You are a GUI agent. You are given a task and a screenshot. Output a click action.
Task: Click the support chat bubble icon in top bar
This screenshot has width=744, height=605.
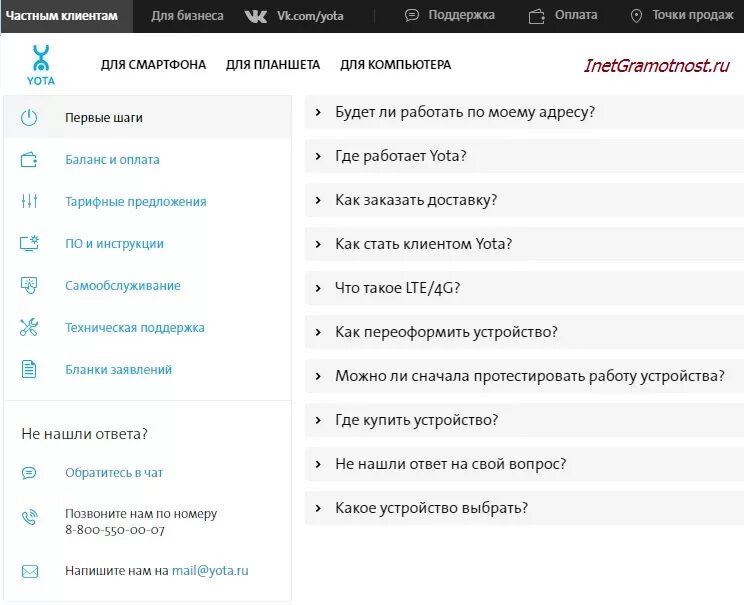click(x=412, y=16)
